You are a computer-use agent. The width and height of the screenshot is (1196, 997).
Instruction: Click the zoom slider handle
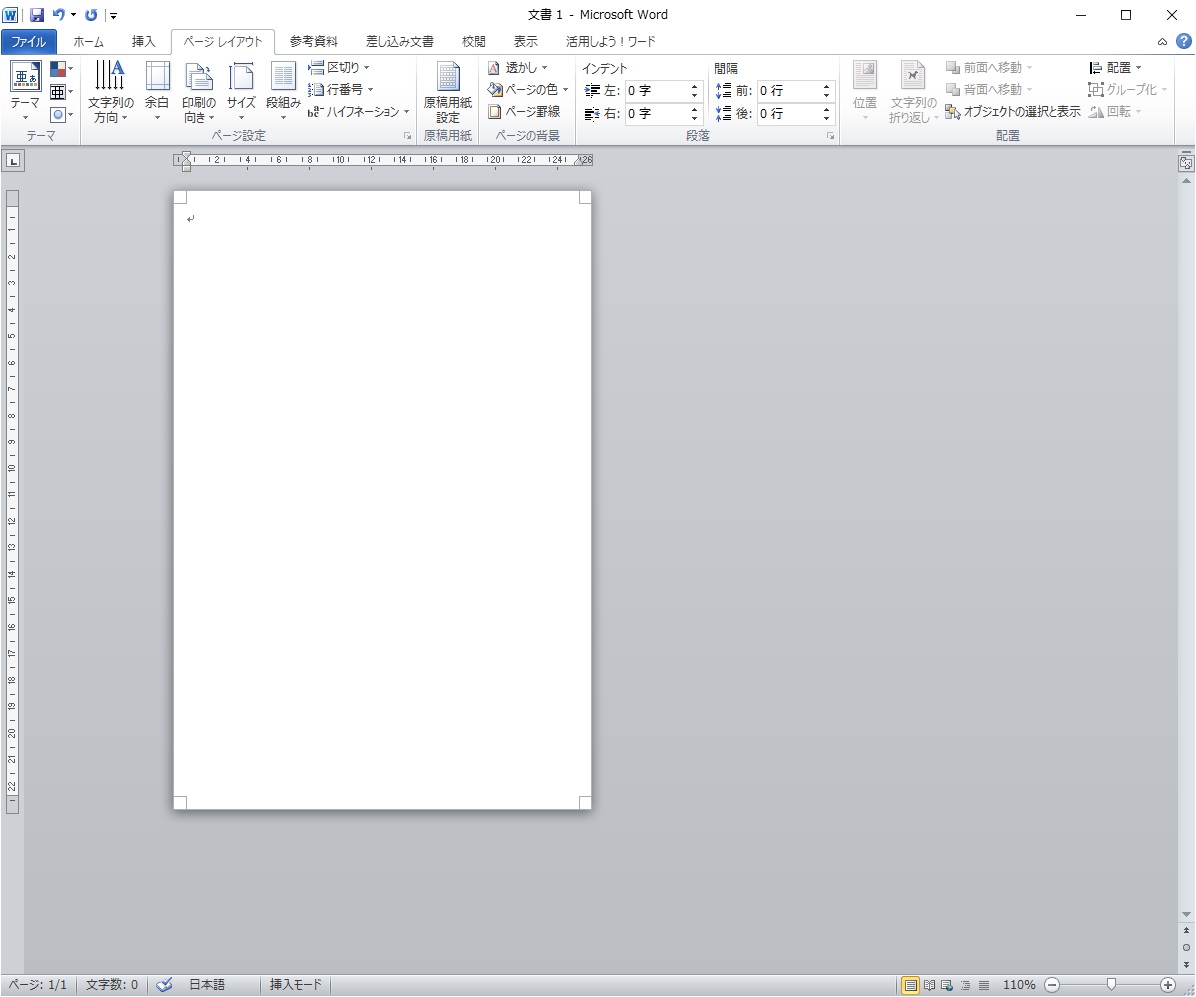(1111, 985)
